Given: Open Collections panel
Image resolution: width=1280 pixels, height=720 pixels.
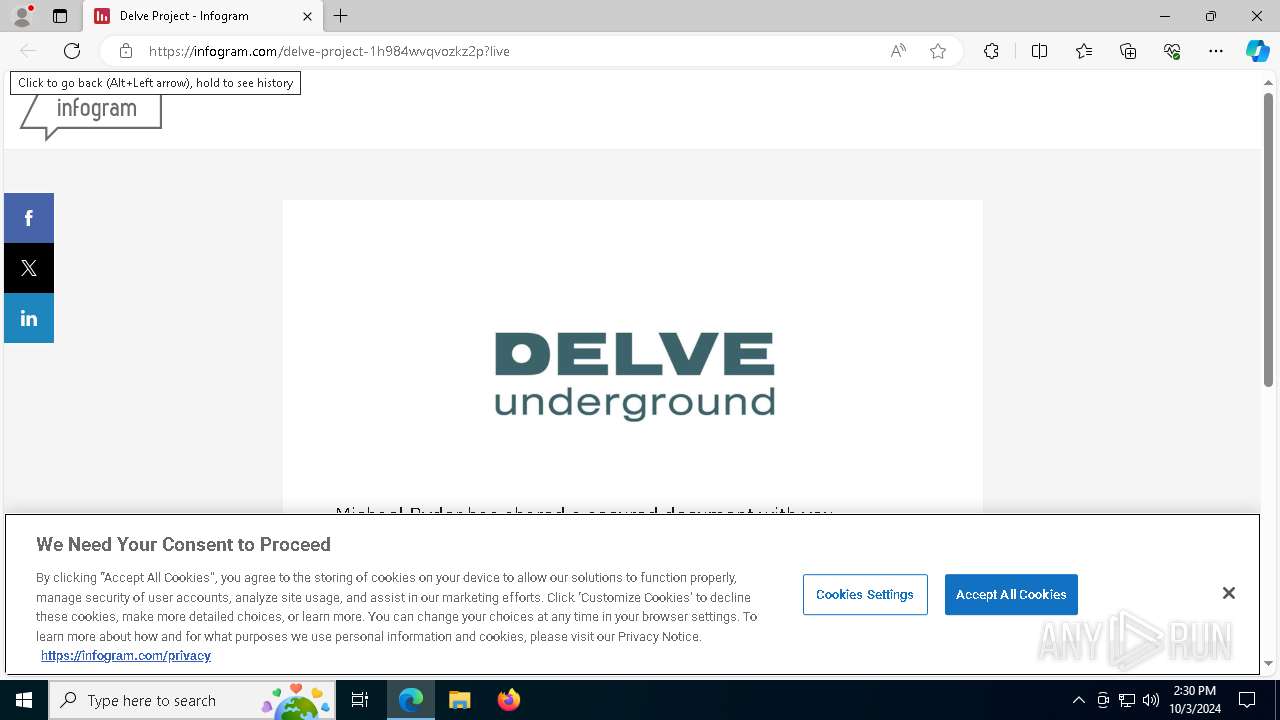Looking at the screenshot, I should (x=1128, y=51).
